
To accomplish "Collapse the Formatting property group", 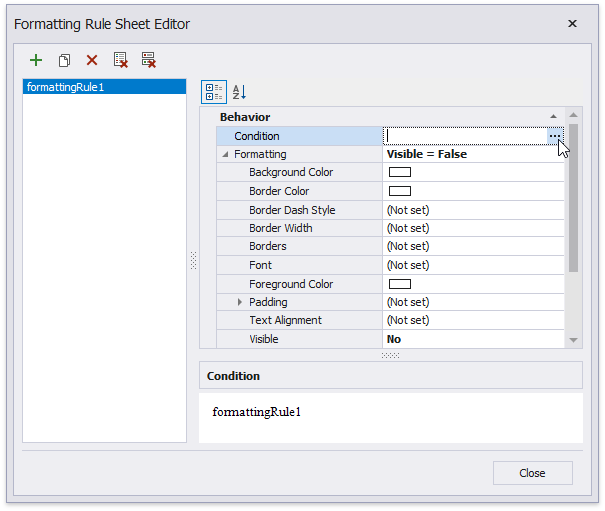I will 225,154.
